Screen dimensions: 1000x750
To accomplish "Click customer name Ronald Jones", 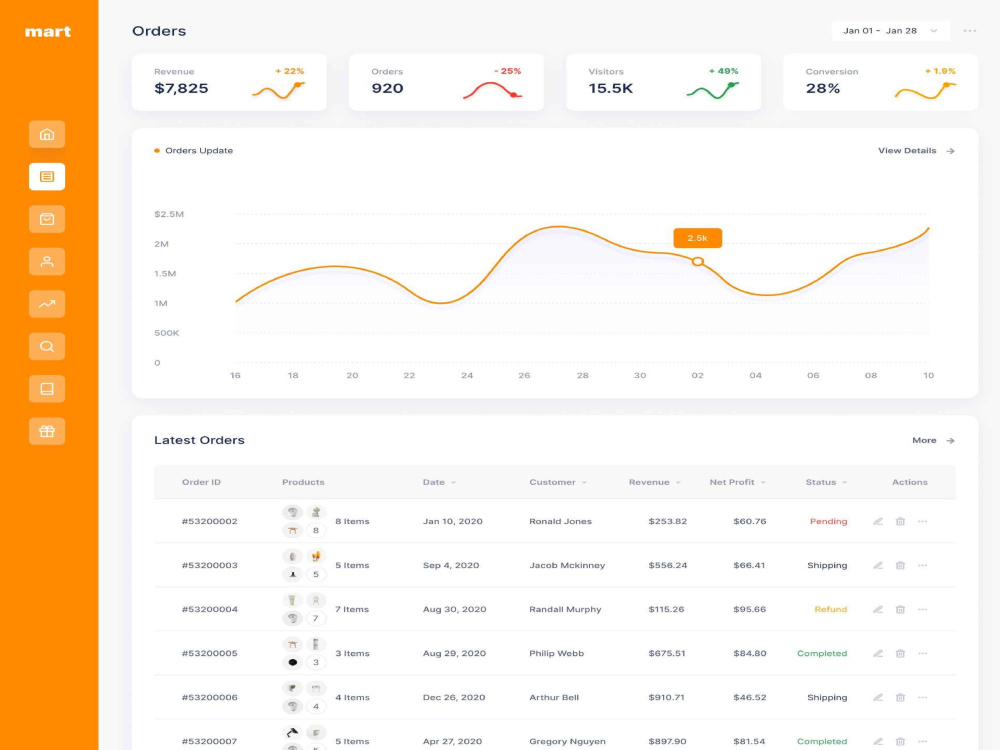I will (560, 521).
